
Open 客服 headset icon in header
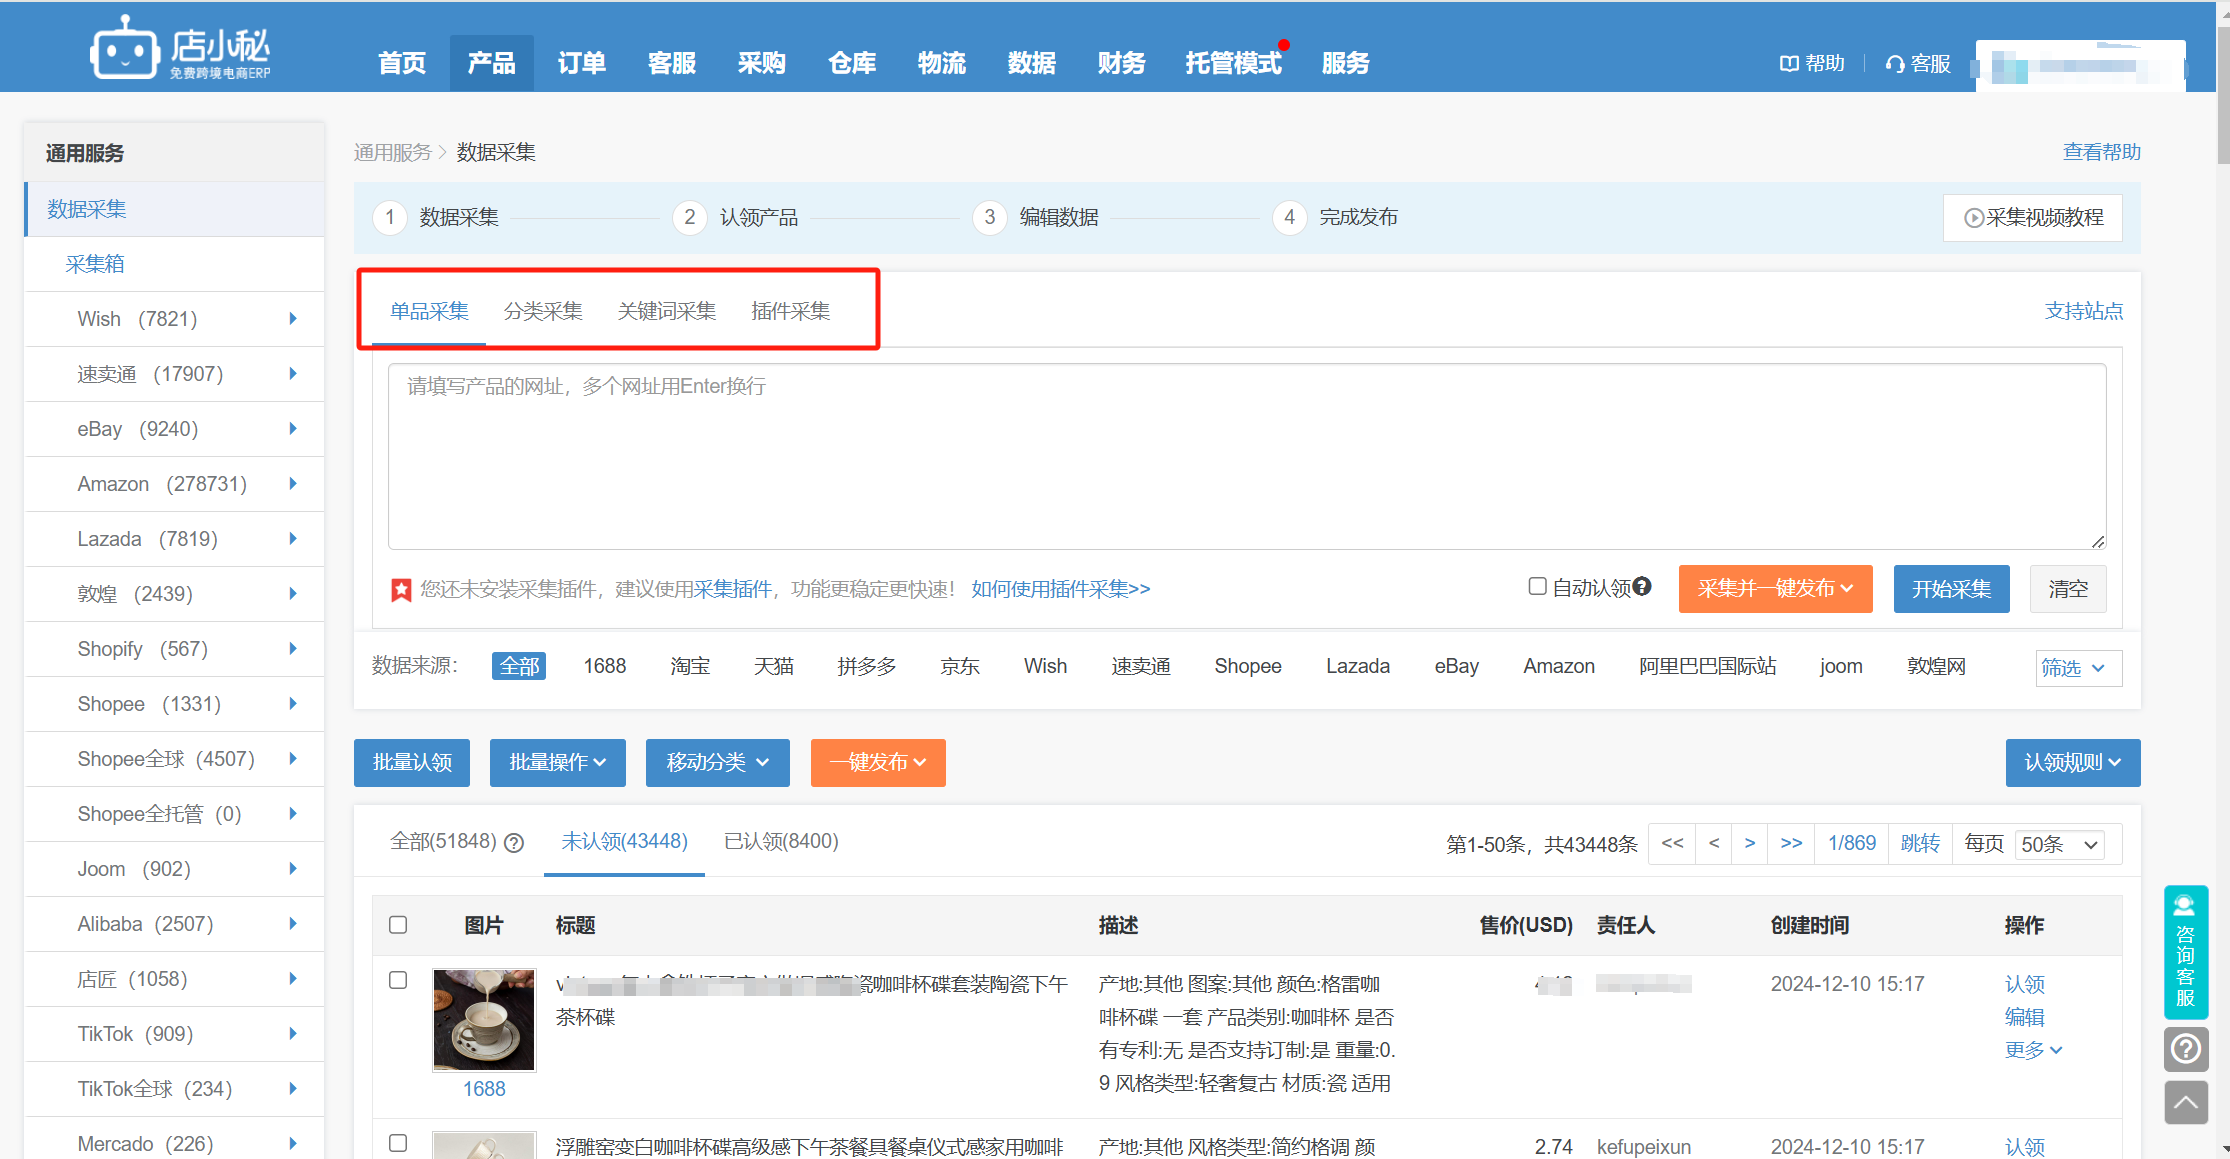point(1895,64)
